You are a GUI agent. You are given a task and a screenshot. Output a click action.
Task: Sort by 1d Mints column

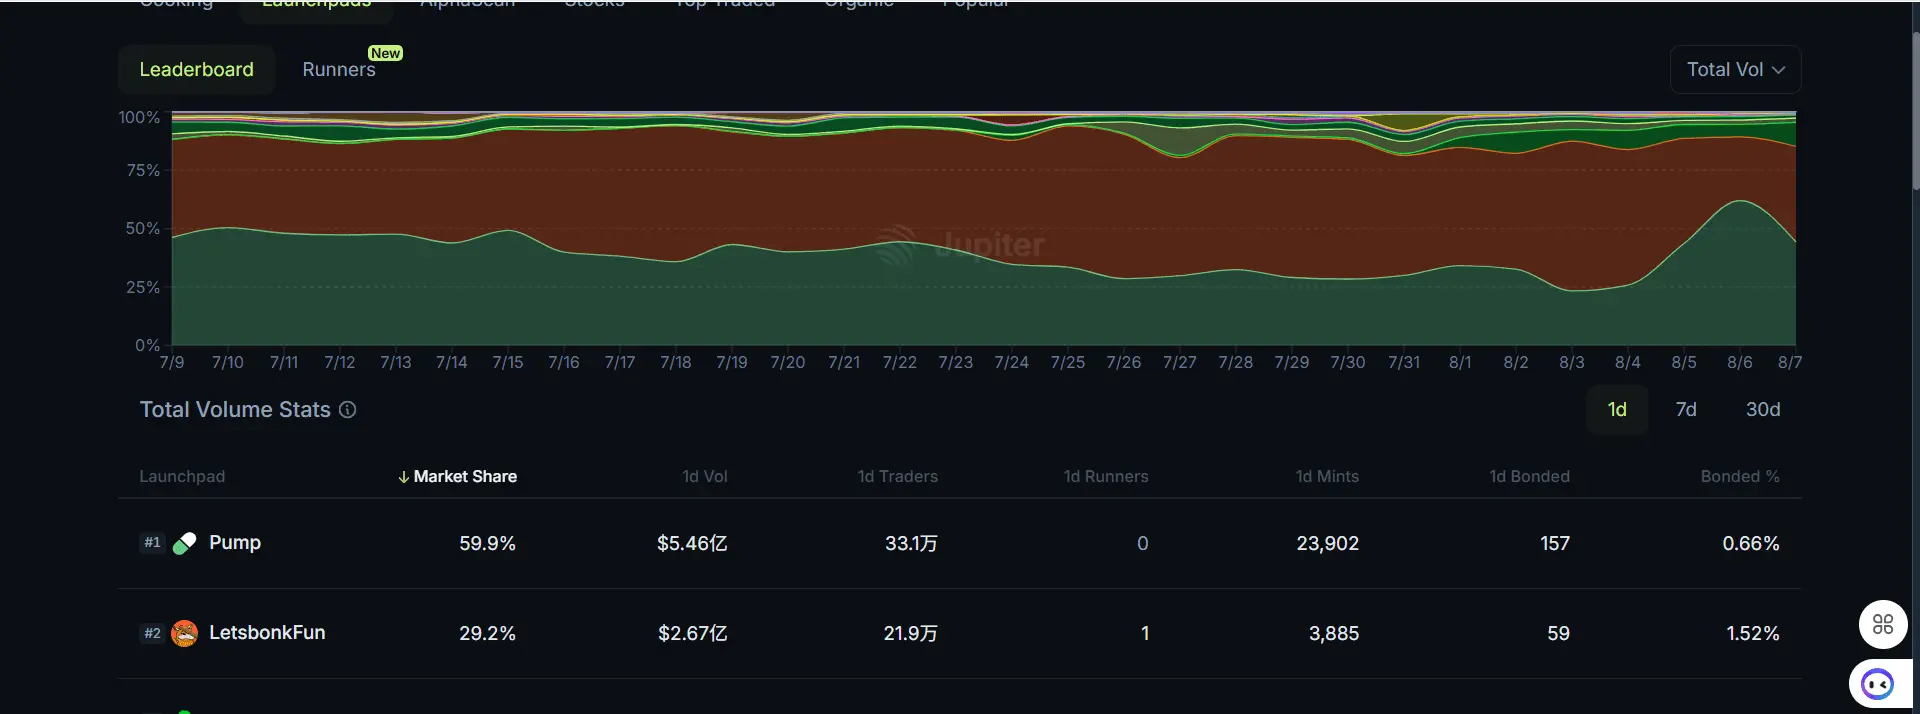[1327, 476]
